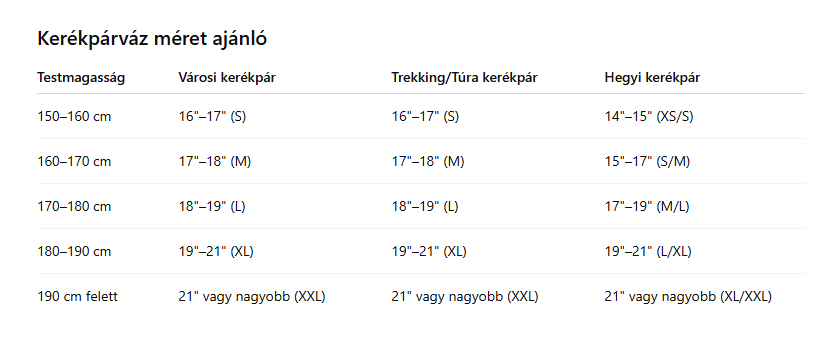Click the 190 cm felett row label

click(78, 297)
